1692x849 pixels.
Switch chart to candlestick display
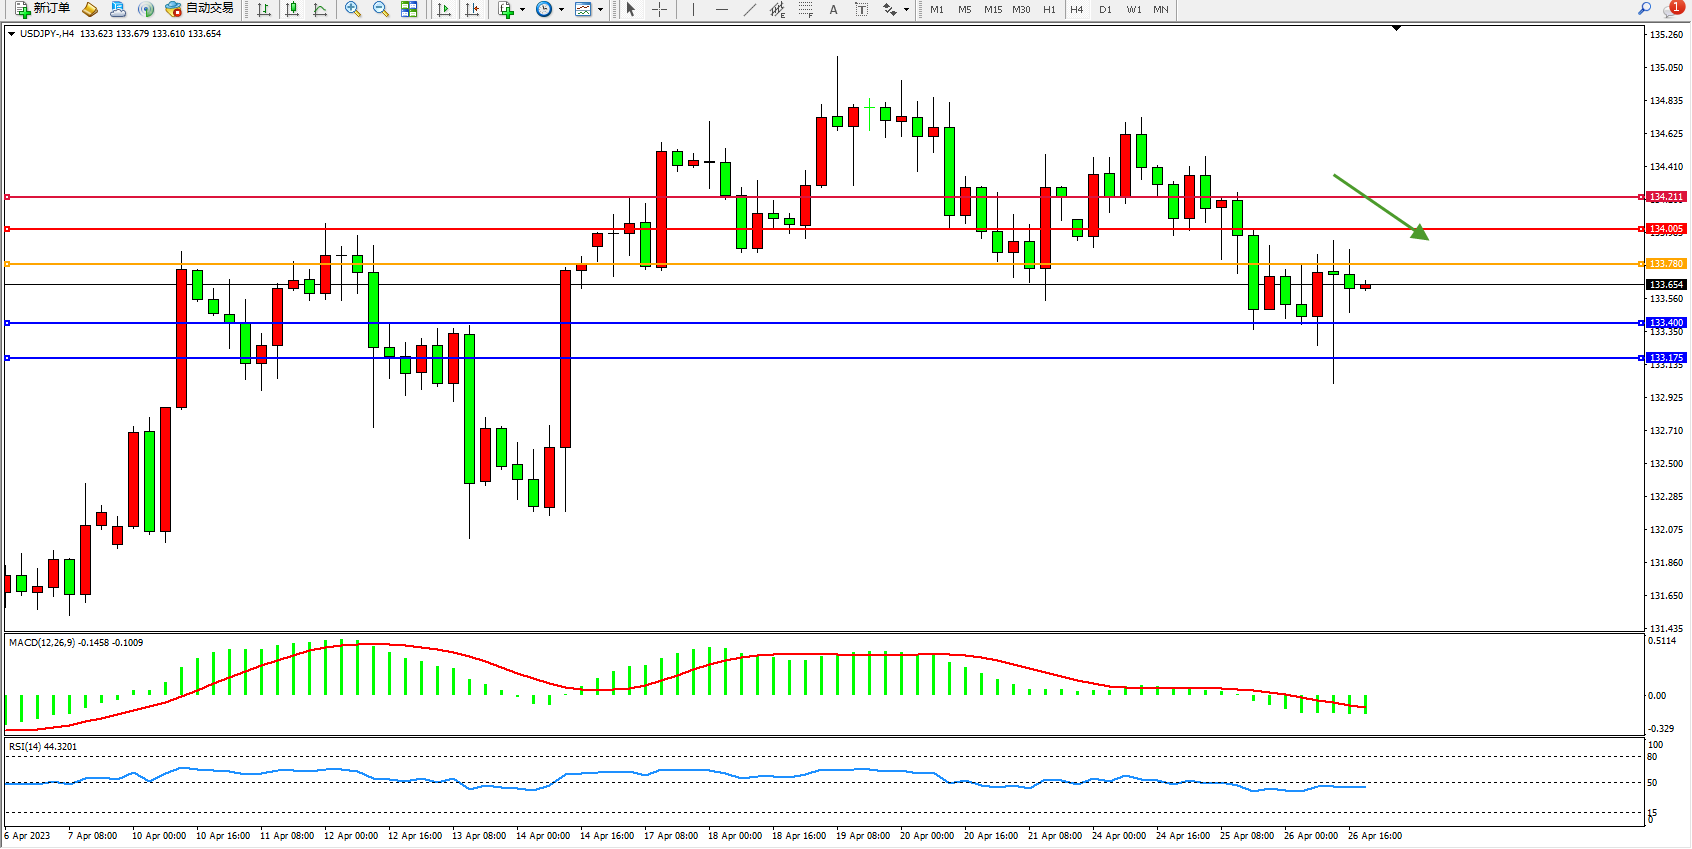[x=292, y=9]
